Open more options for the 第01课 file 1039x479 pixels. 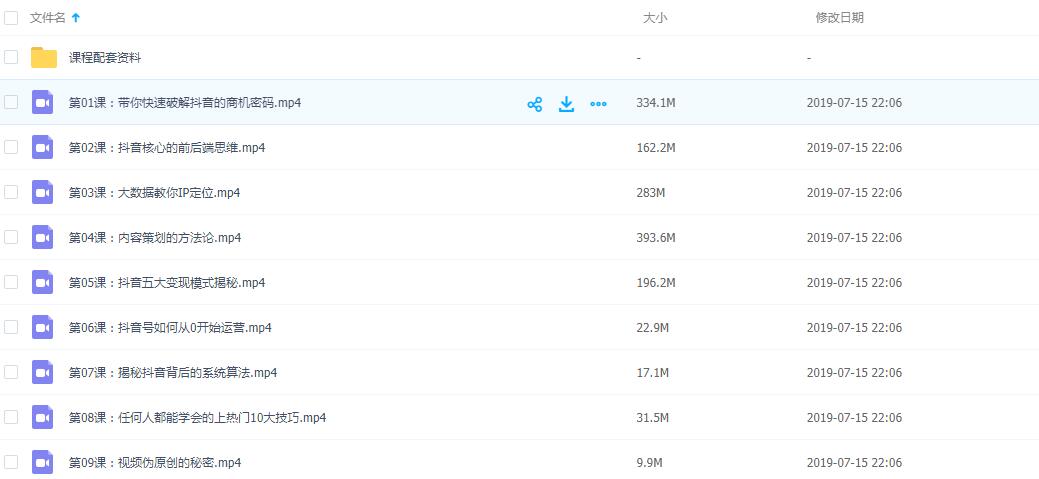point(598,103)
